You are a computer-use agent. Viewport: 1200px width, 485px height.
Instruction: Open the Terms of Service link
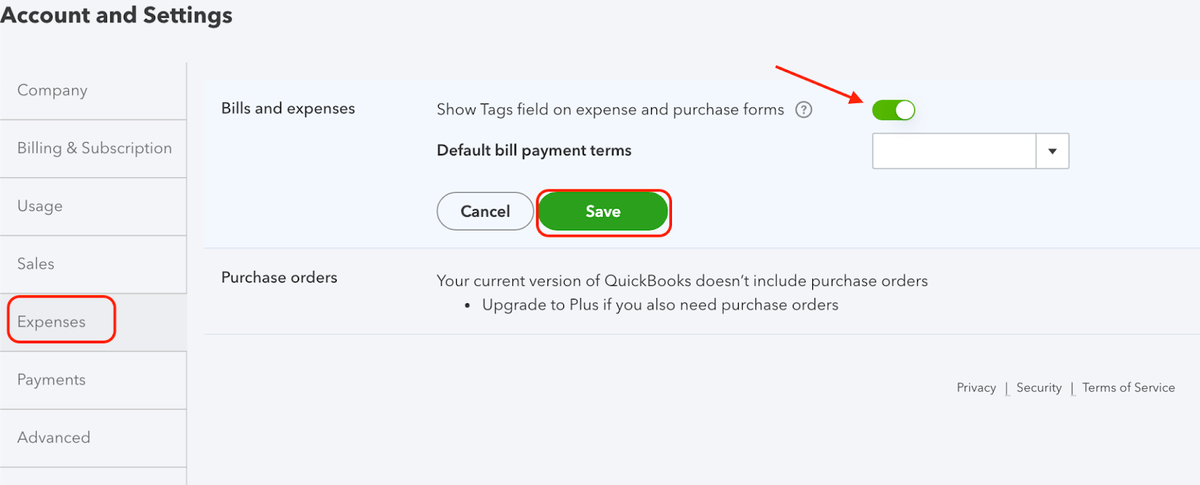[1129, 388]
